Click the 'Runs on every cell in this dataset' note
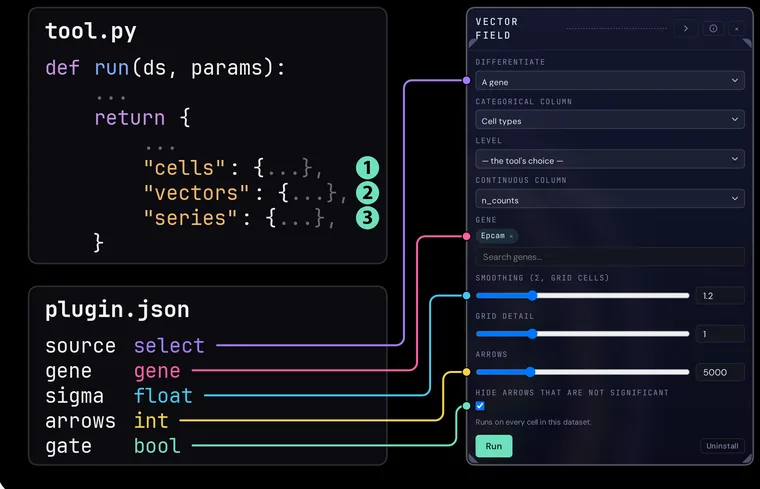The height and width of the screenshot is (489, 760). point(533,422)
